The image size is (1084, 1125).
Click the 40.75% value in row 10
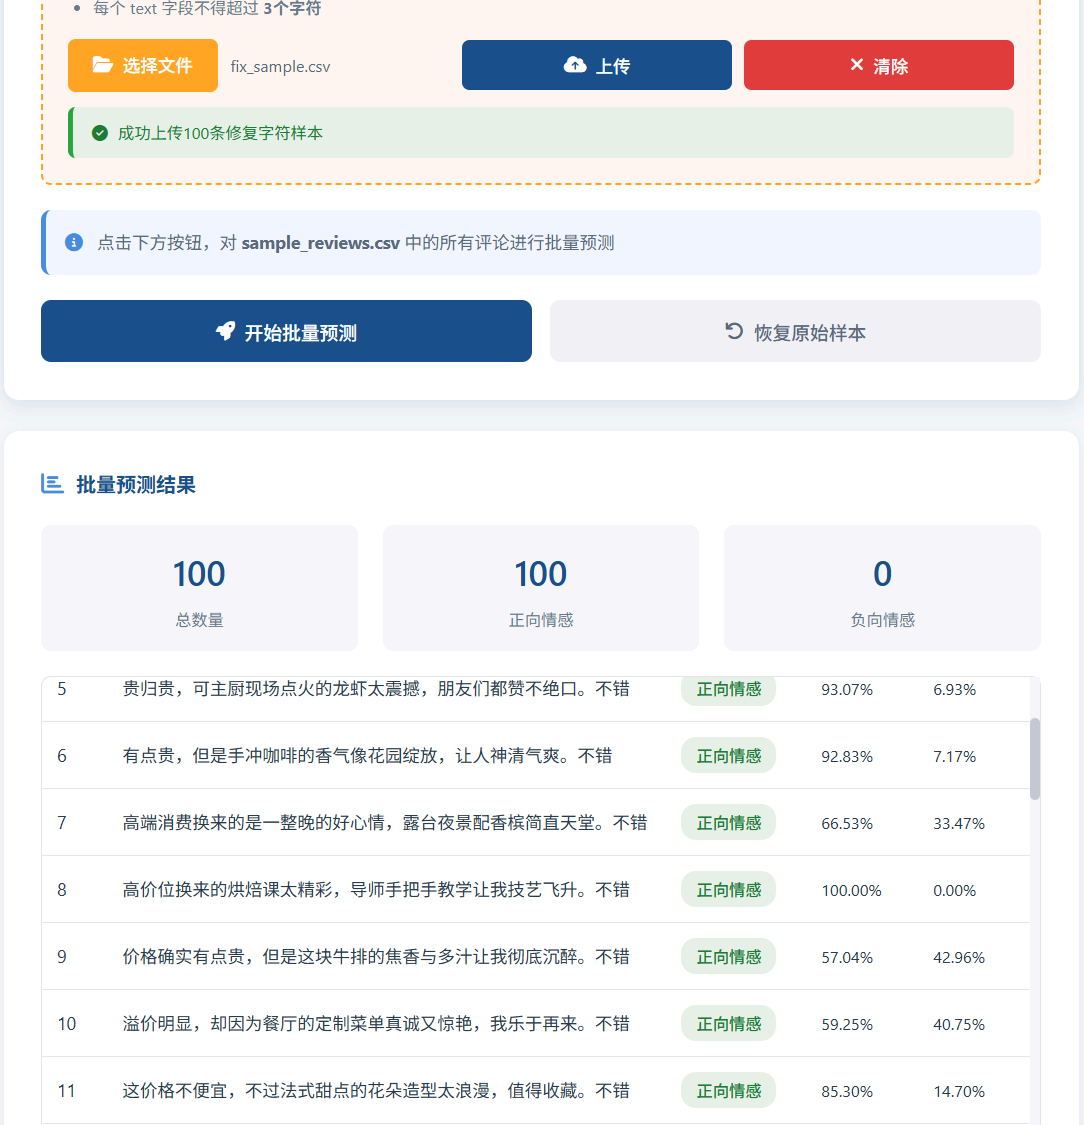(x=958, y=1024)
